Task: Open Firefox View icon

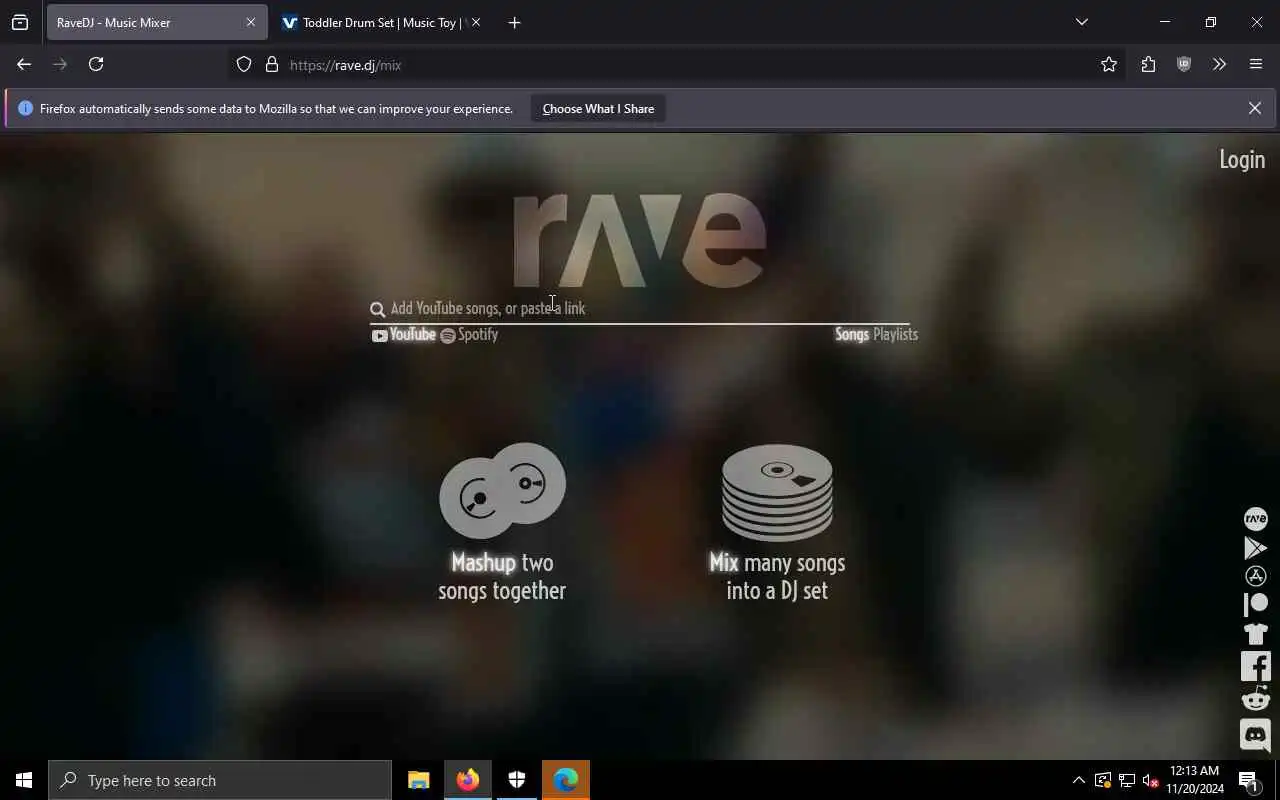Action: point(20,22)
